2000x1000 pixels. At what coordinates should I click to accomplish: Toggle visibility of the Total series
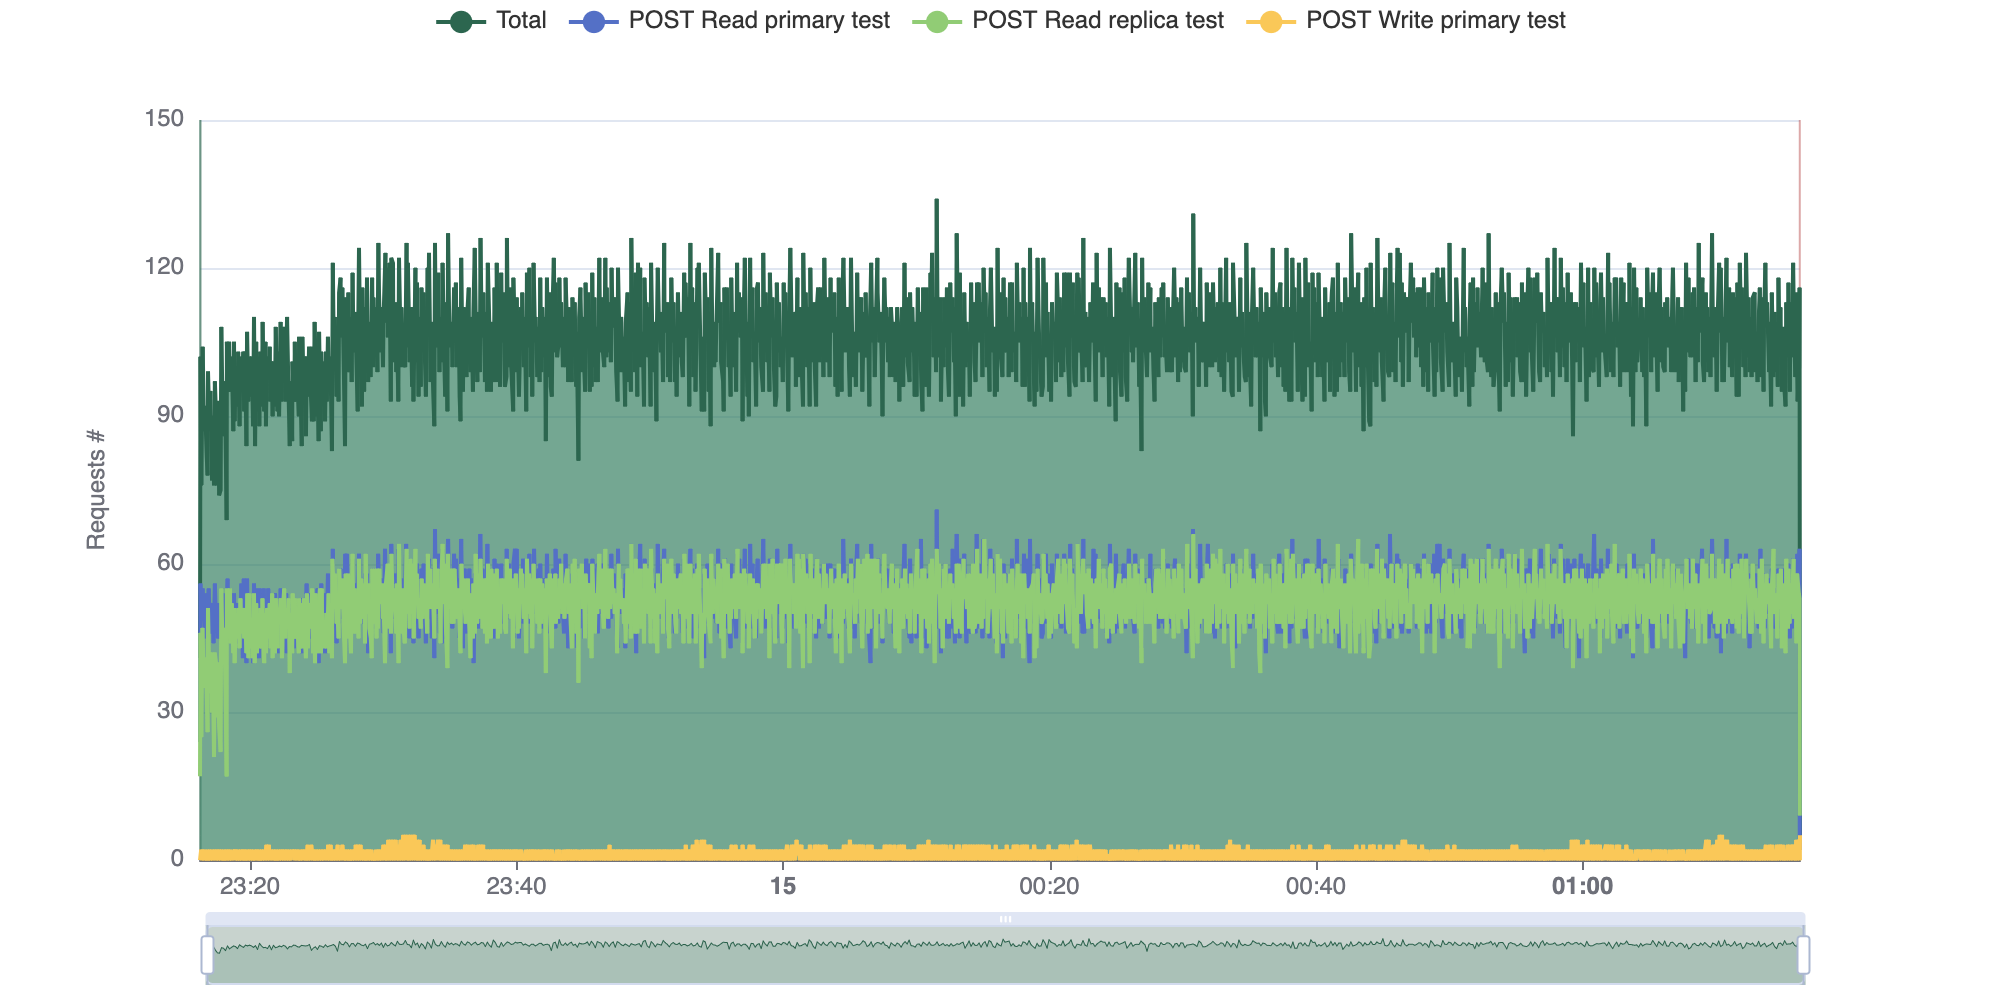coord(519,19)
